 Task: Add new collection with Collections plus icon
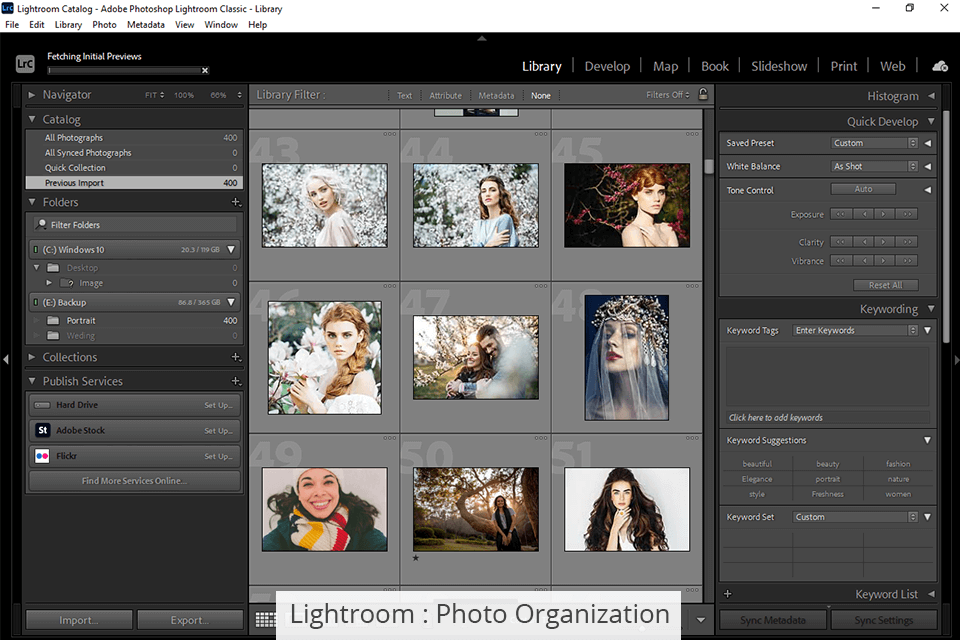pyautogui.click(x=236, y=357)
